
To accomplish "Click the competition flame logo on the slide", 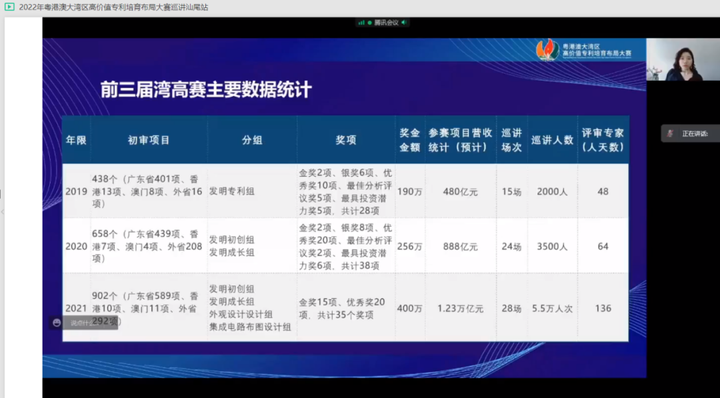I will click(x=548, y=50).
